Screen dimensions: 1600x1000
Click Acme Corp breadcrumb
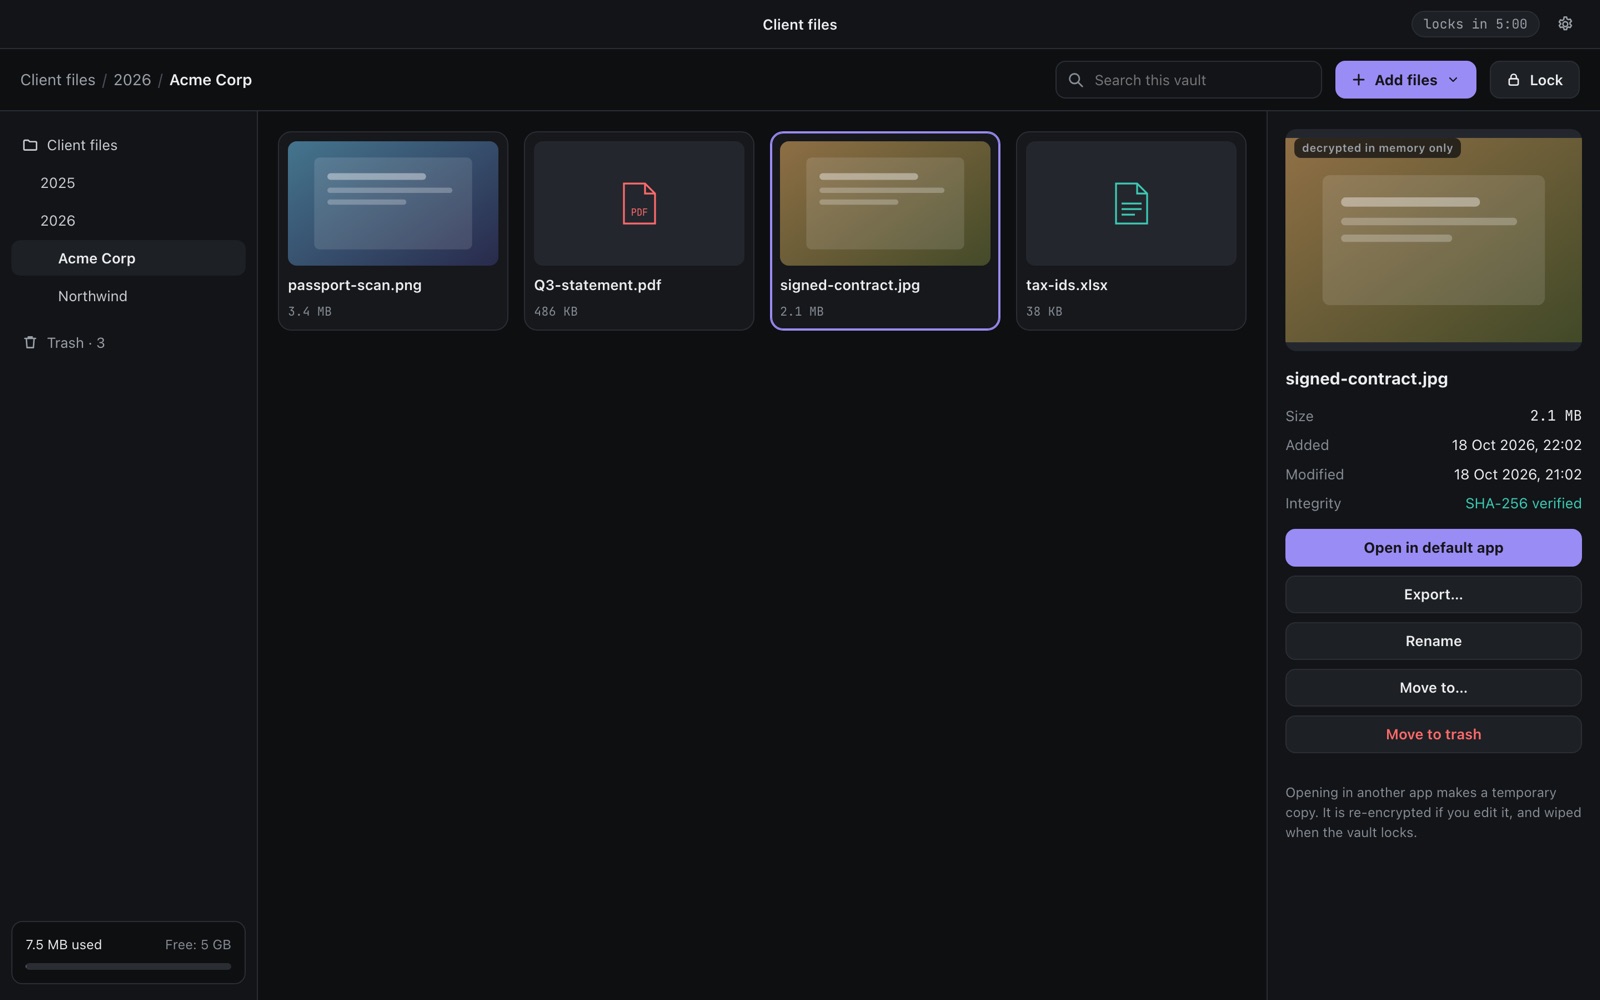click(210, 80)
